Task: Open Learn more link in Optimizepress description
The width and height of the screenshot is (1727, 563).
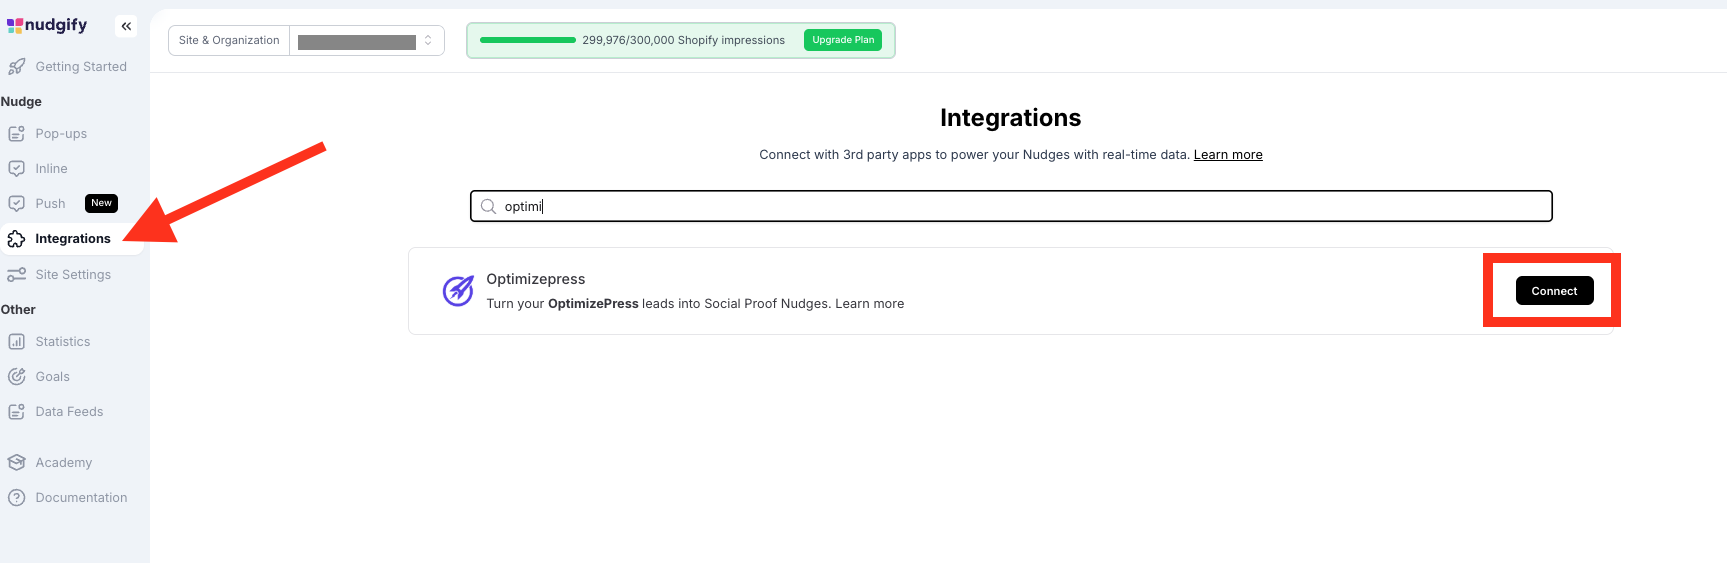Action: pos(869,304)
